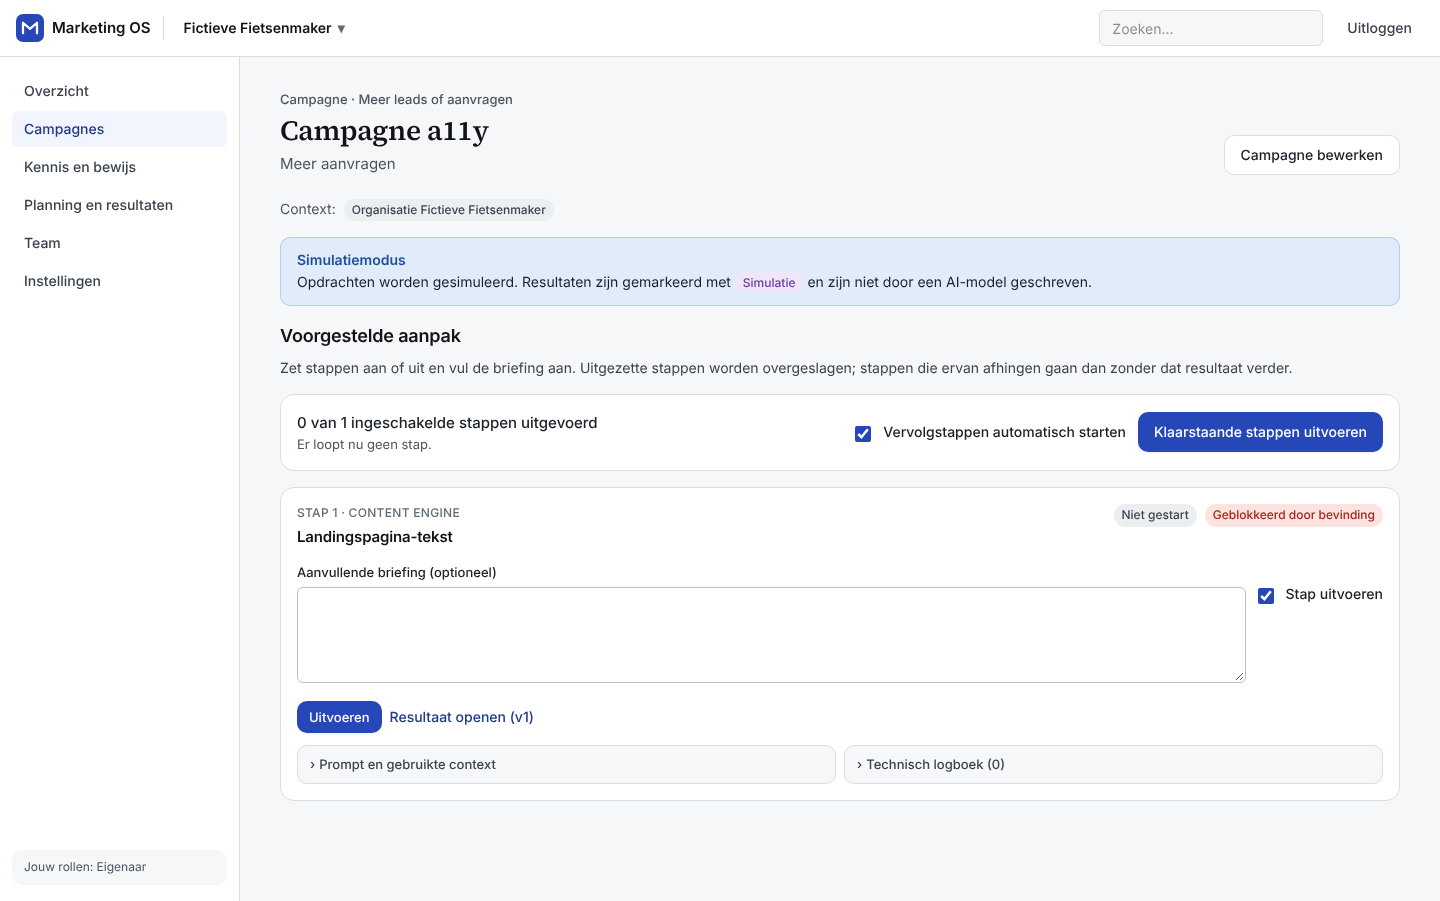The height and width of the screenshot is (901, 1440).
Task: Click the Organisatie Fictieve Fietsenmaker context chip
Action: [448, 210]
